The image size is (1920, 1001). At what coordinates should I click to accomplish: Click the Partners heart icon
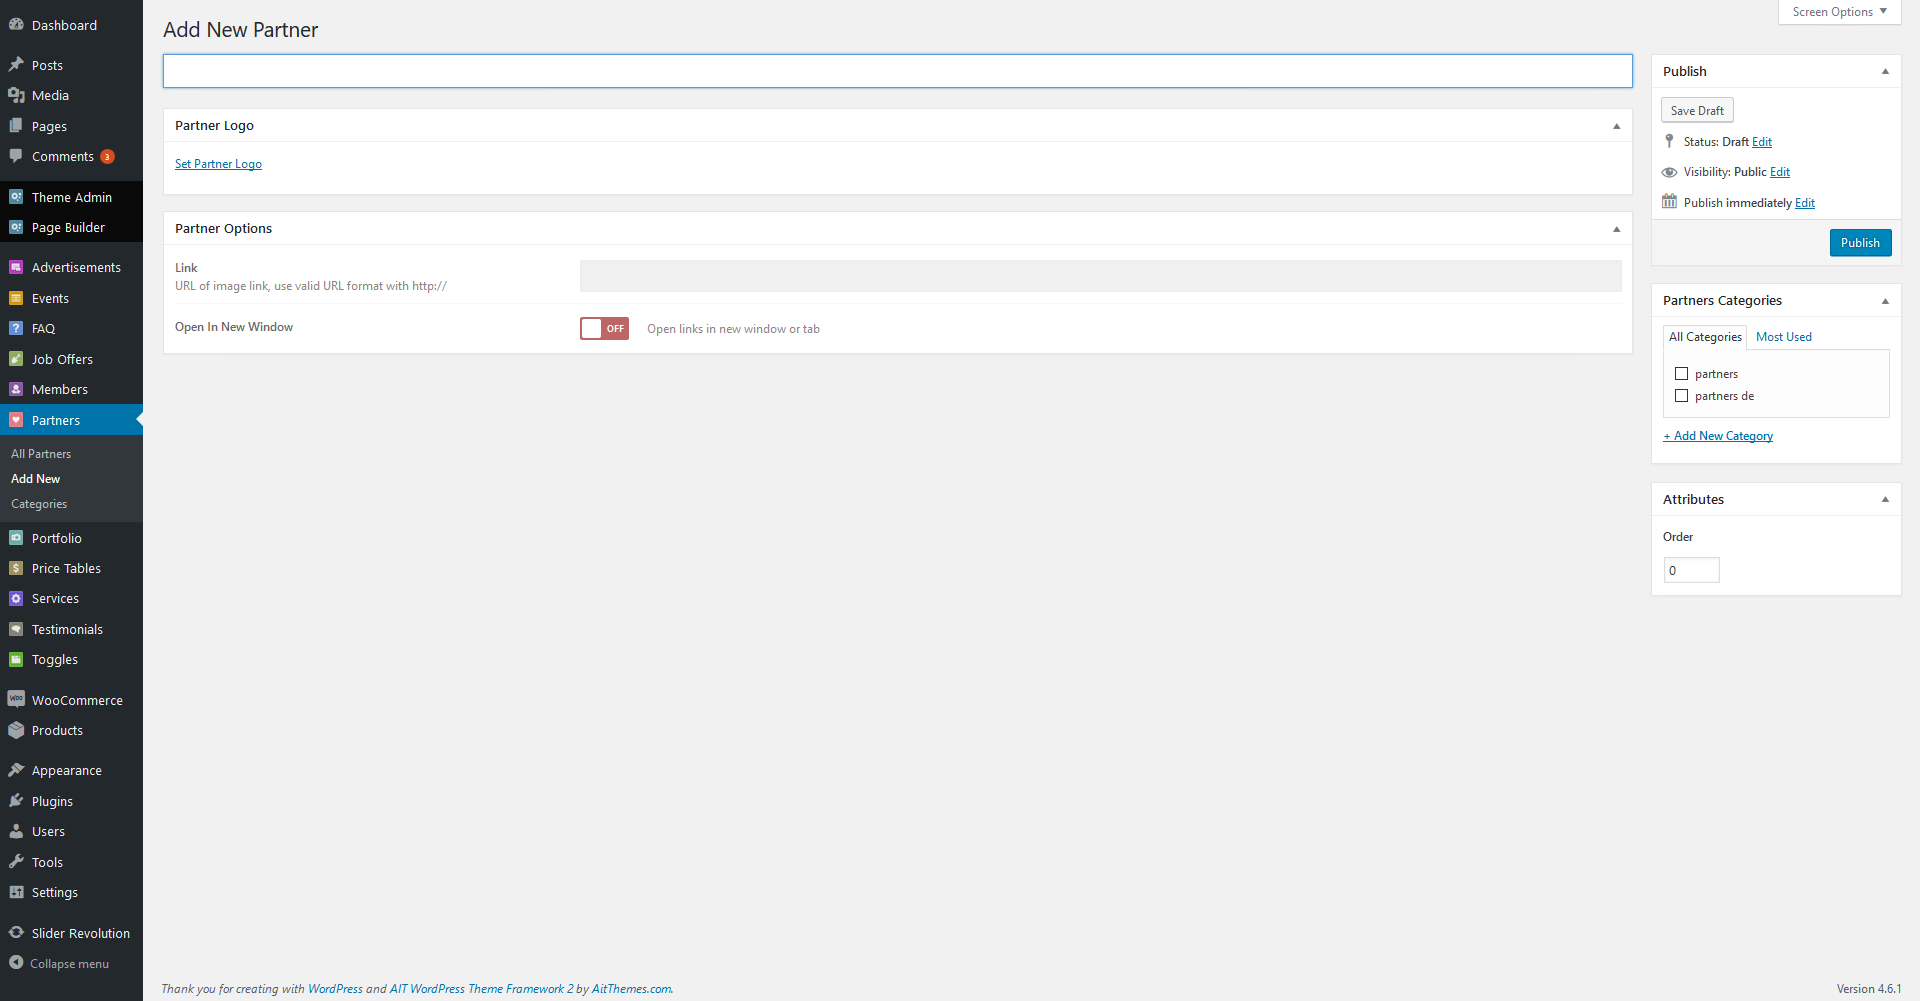16,420
